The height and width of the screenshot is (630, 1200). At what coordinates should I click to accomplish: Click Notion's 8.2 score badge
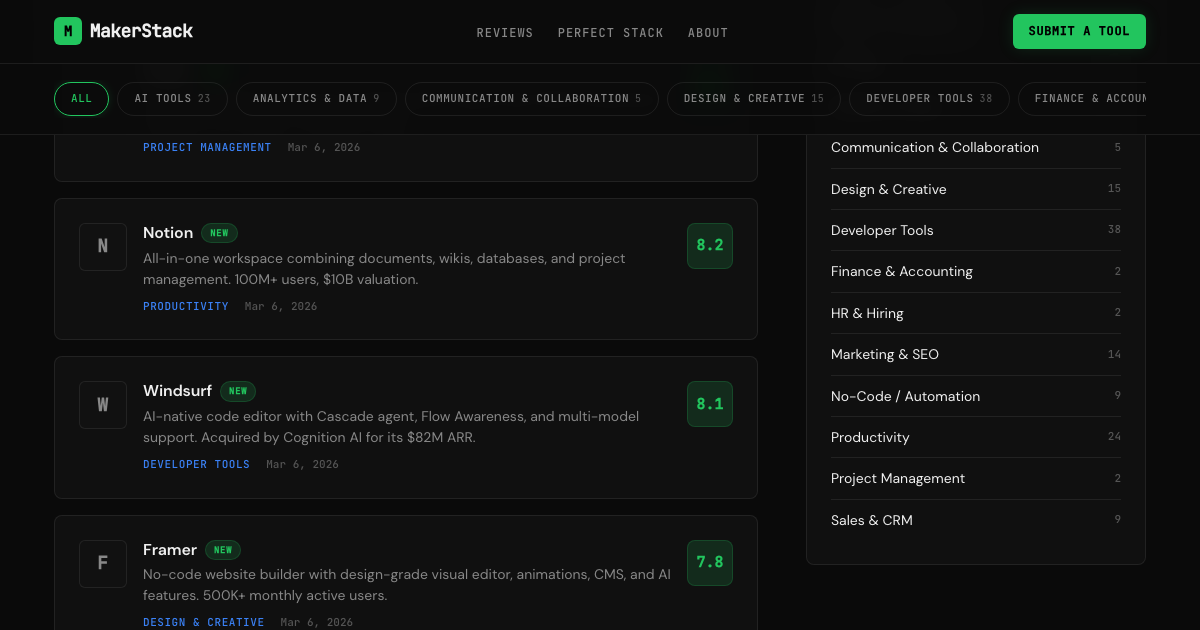tap(710, 245)
